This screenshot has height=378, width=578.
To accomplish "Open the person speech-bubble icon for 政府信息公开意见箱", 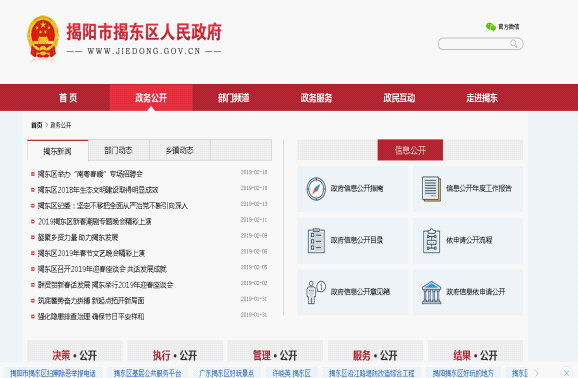I will coord(316,292).
